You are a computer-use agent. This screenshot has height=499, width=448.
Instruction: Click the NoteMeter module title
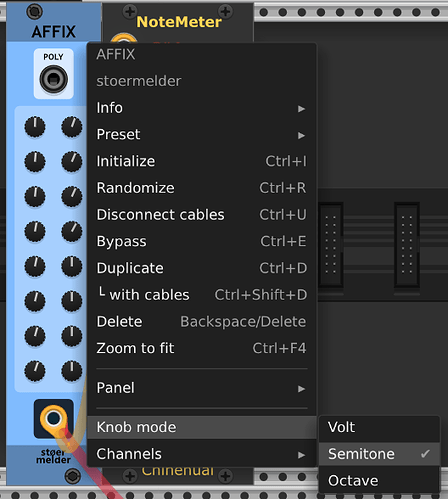(179, 22)
